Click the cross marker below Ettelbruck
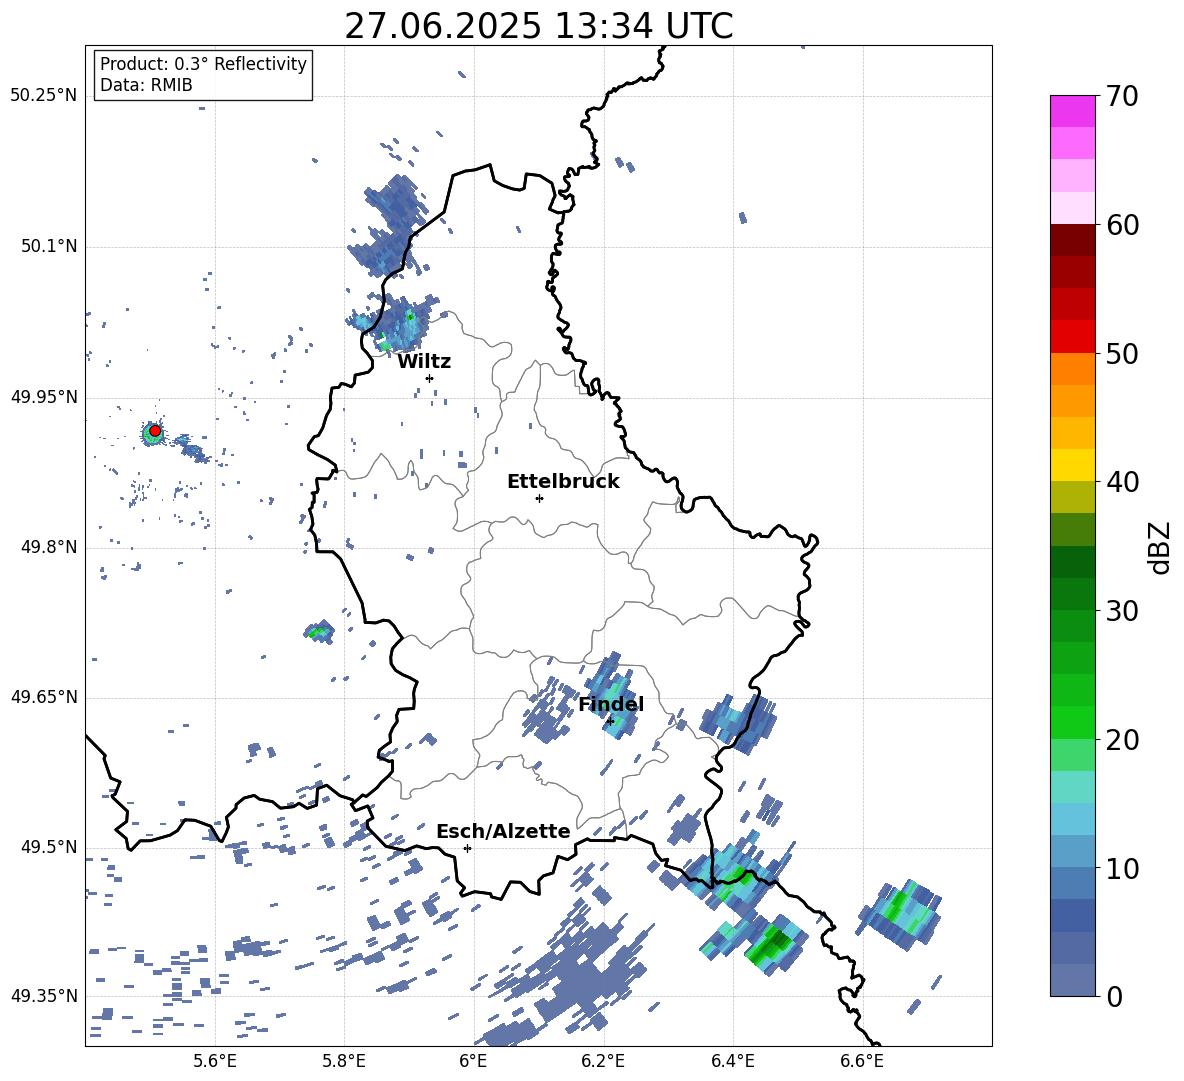Viewport: 1184px width, 1081px height. pos(539,498)
